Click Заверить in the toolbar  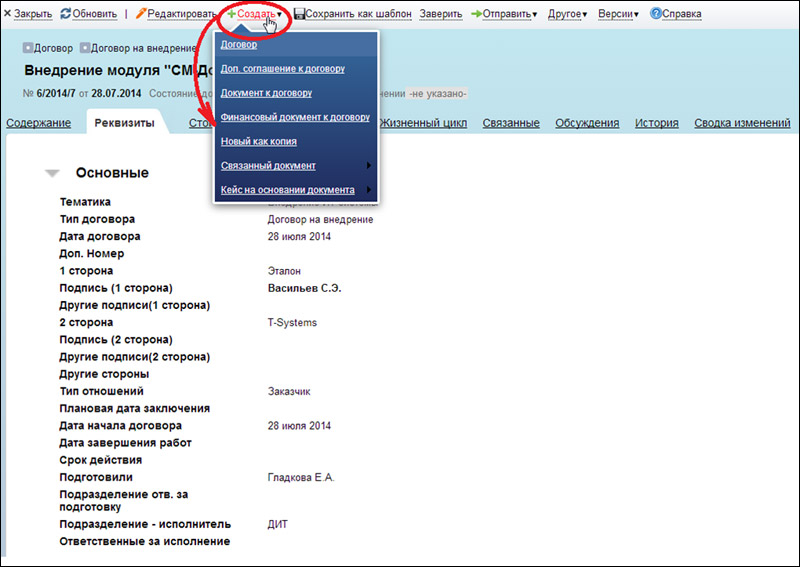point(441,14)
